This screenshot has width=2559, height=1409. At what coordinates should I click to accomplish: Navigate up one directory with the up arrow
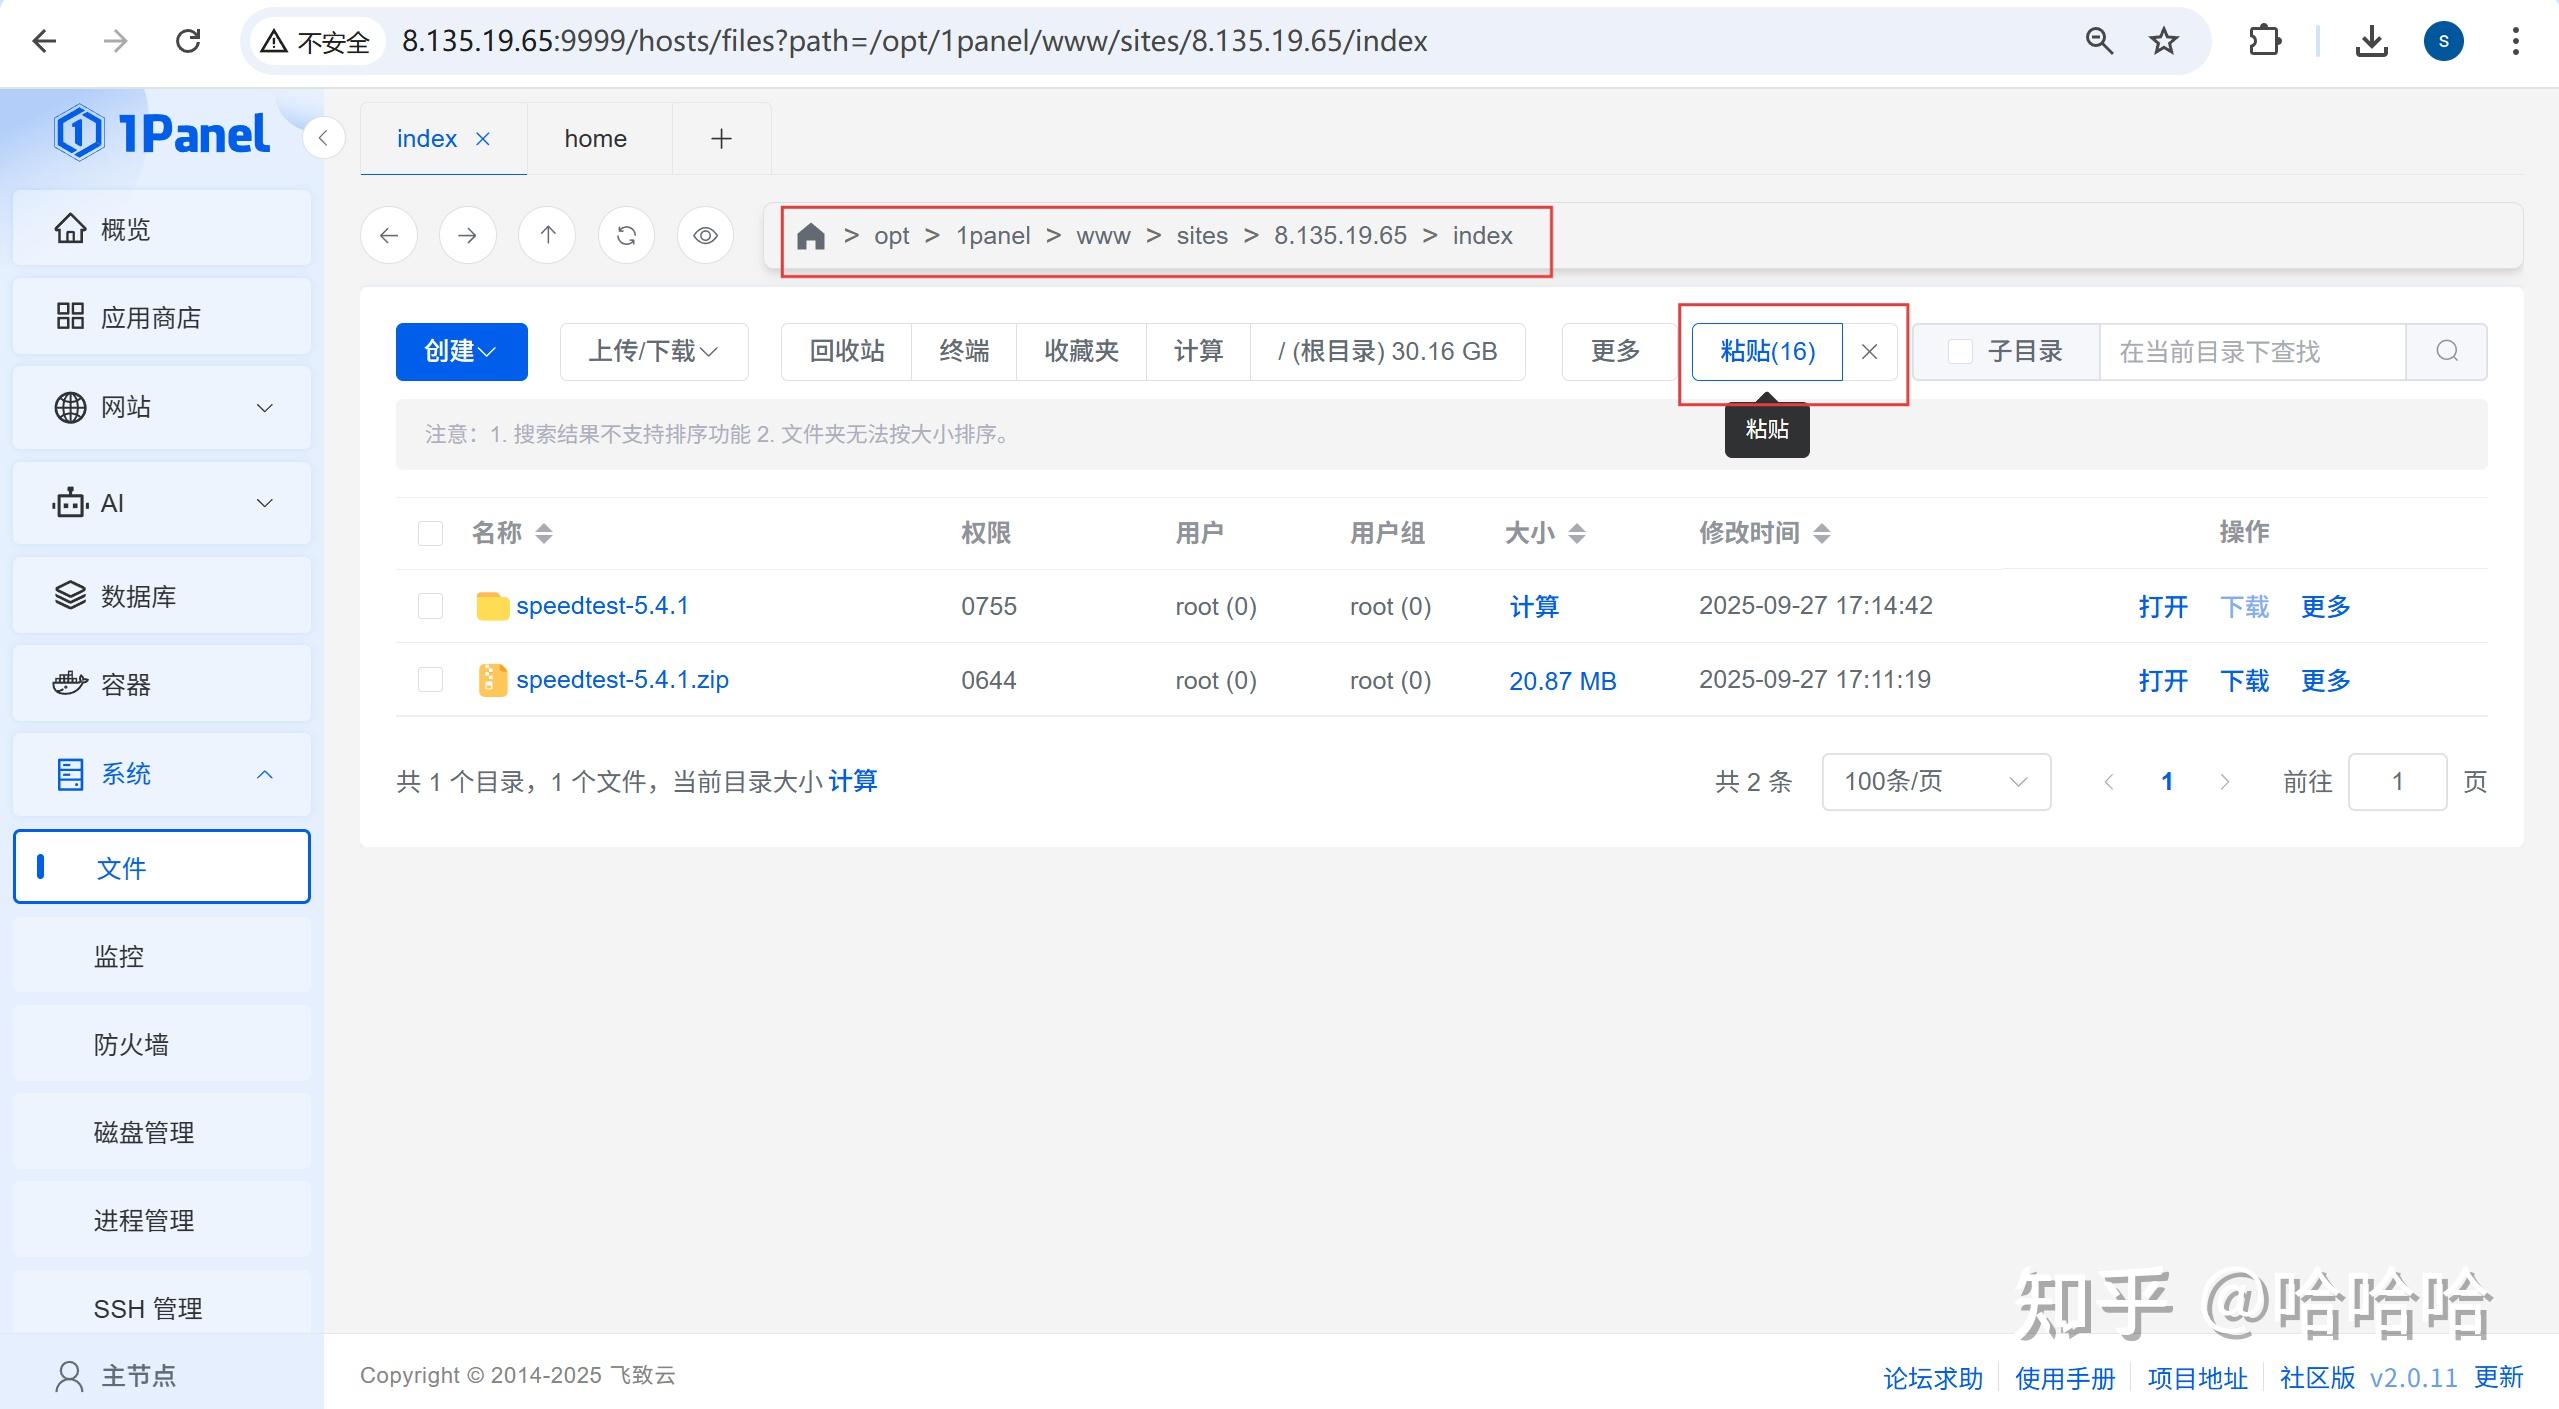click(x=547, y=235)
